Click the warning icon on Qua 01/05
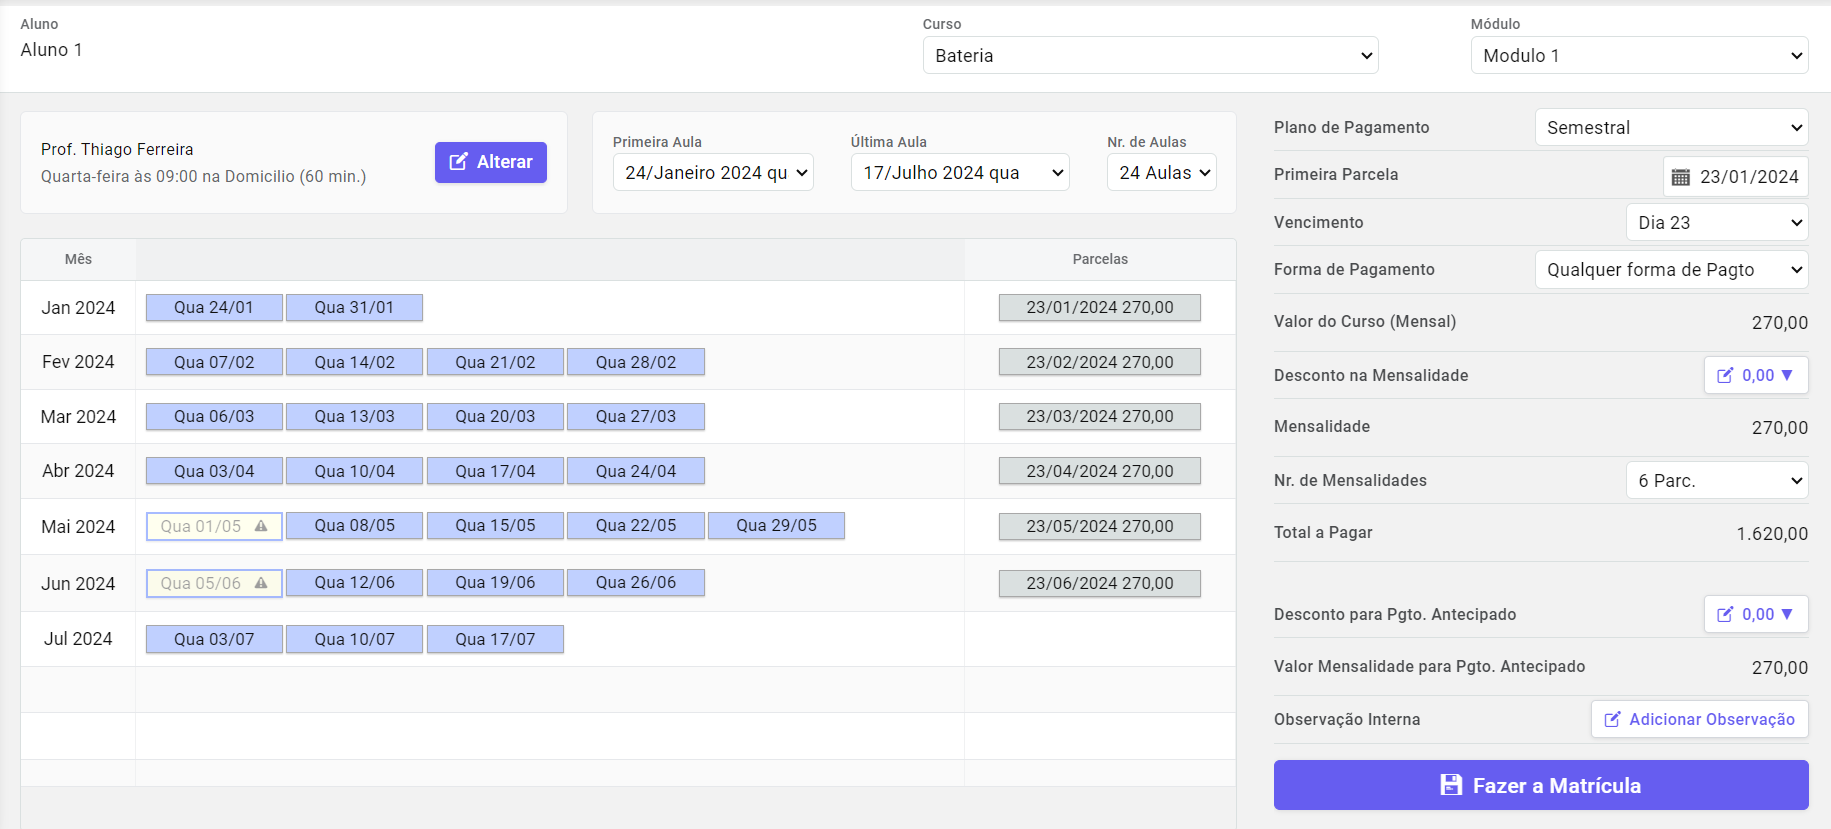Screen dimensions: 1831x829 coord(261,526)
